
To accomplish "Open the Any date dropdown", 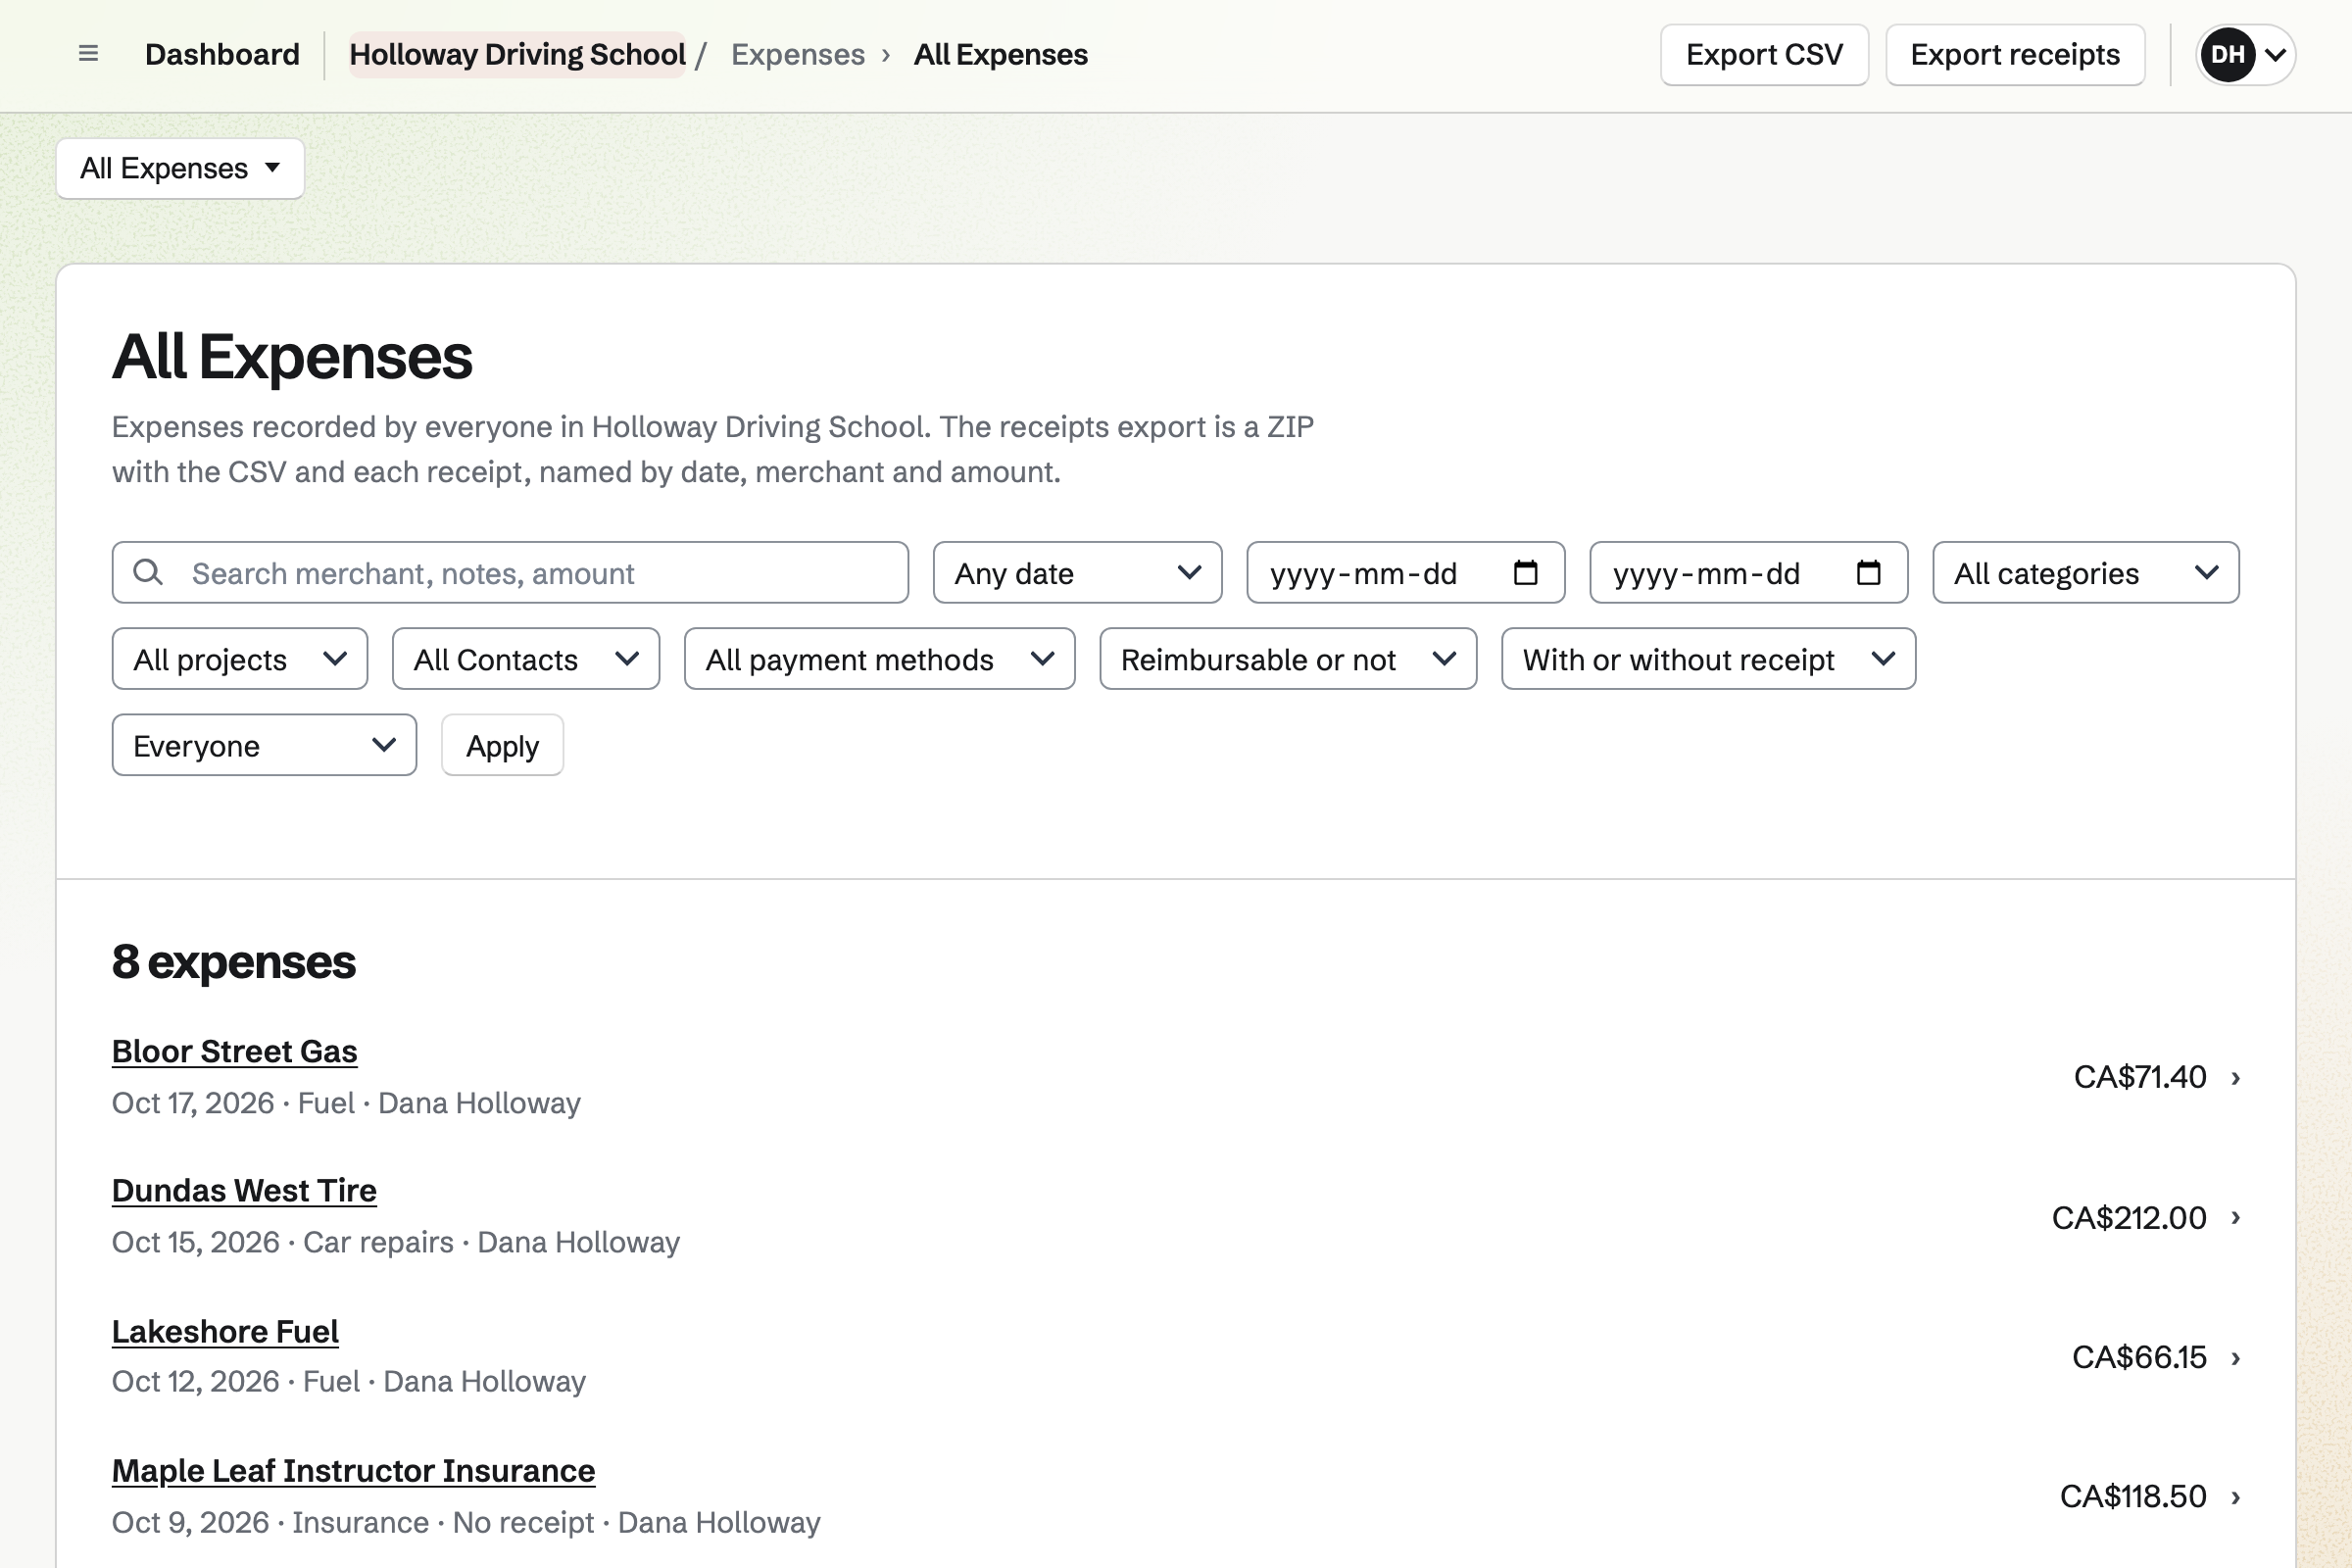I will point(1077,573).
